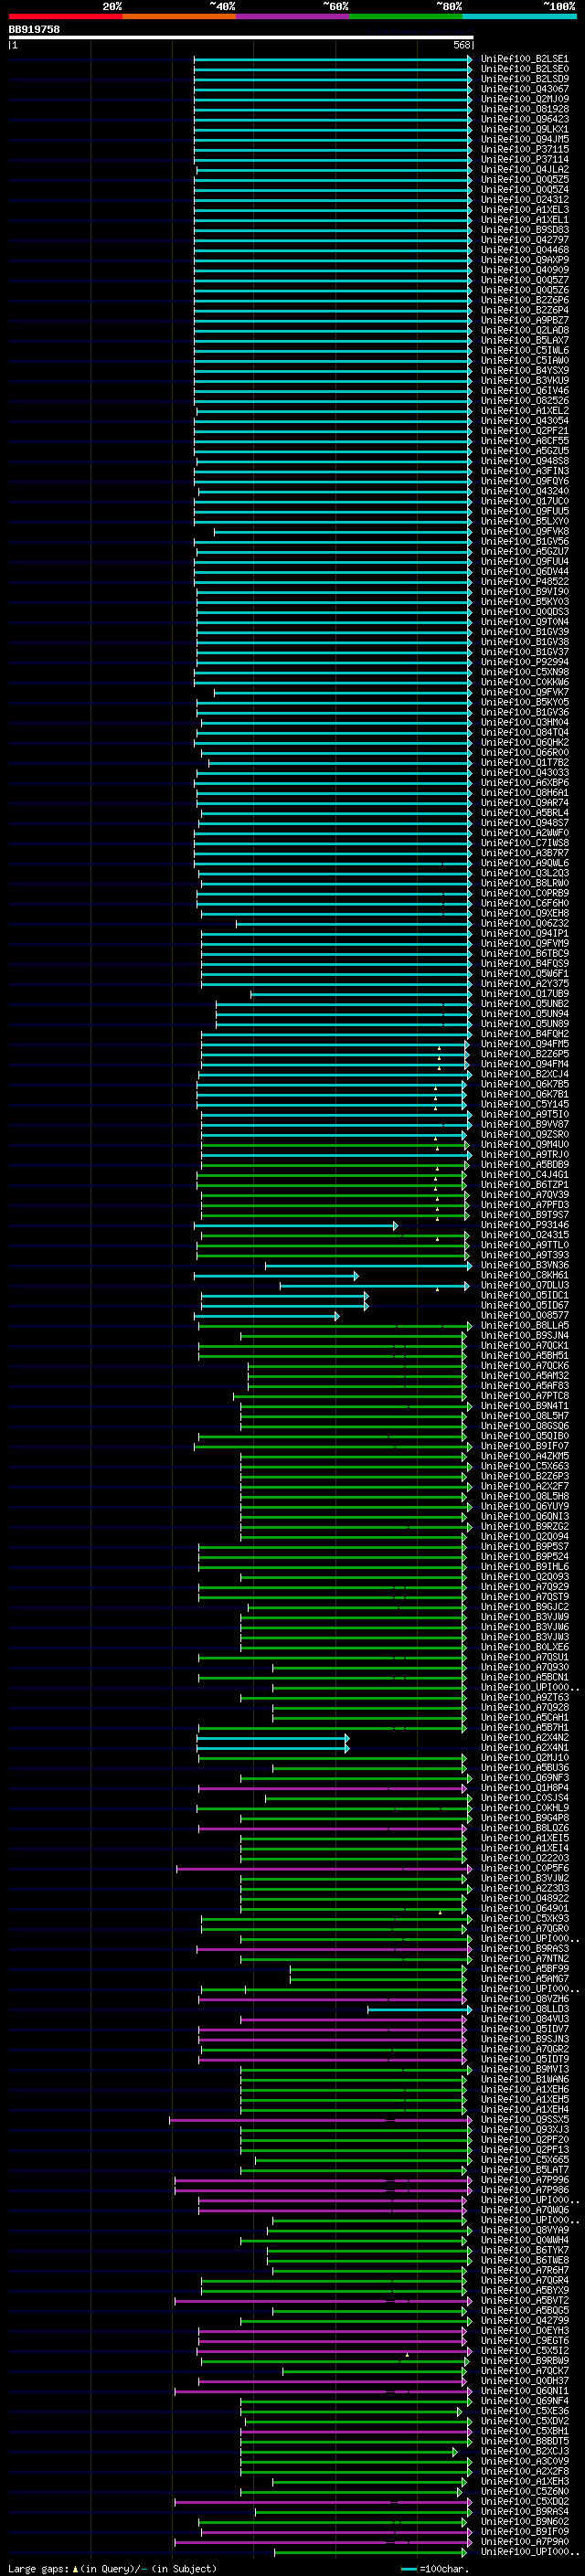Select hit UniRef100_B5LAT7

click(x=524, y=2170)
